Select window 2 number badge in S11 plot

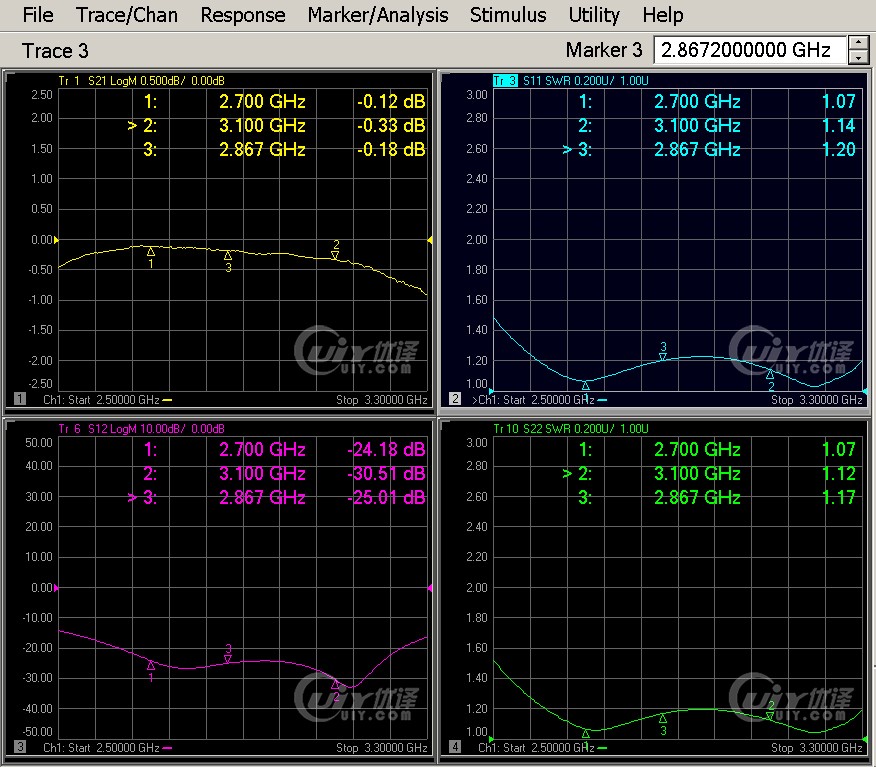tap(455, 399)
